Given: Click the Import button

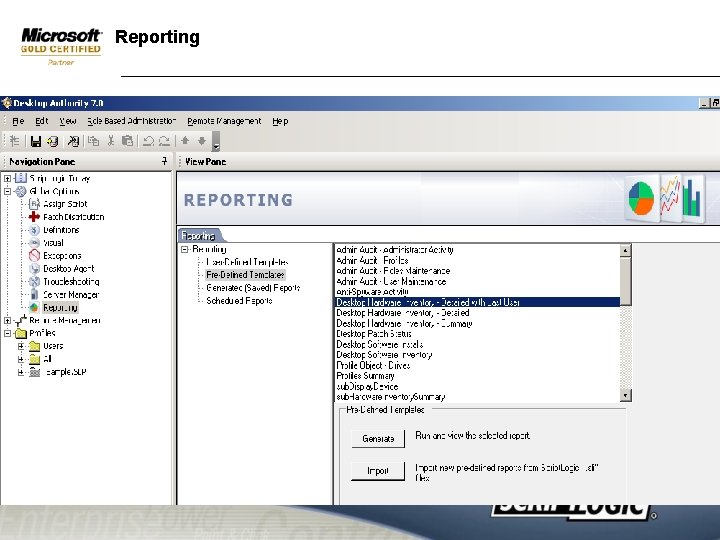Looking at the screenshot, I should (x=378, y=471).
